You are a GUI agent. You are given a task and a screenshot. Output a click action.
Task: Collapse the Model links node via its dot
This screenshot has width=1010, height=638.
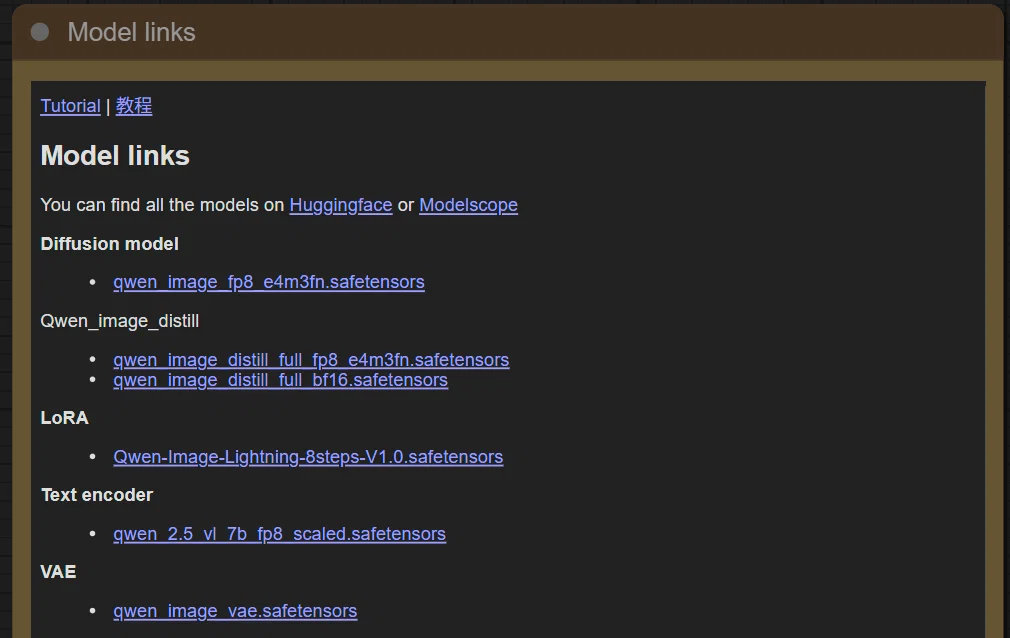point(40,32)
